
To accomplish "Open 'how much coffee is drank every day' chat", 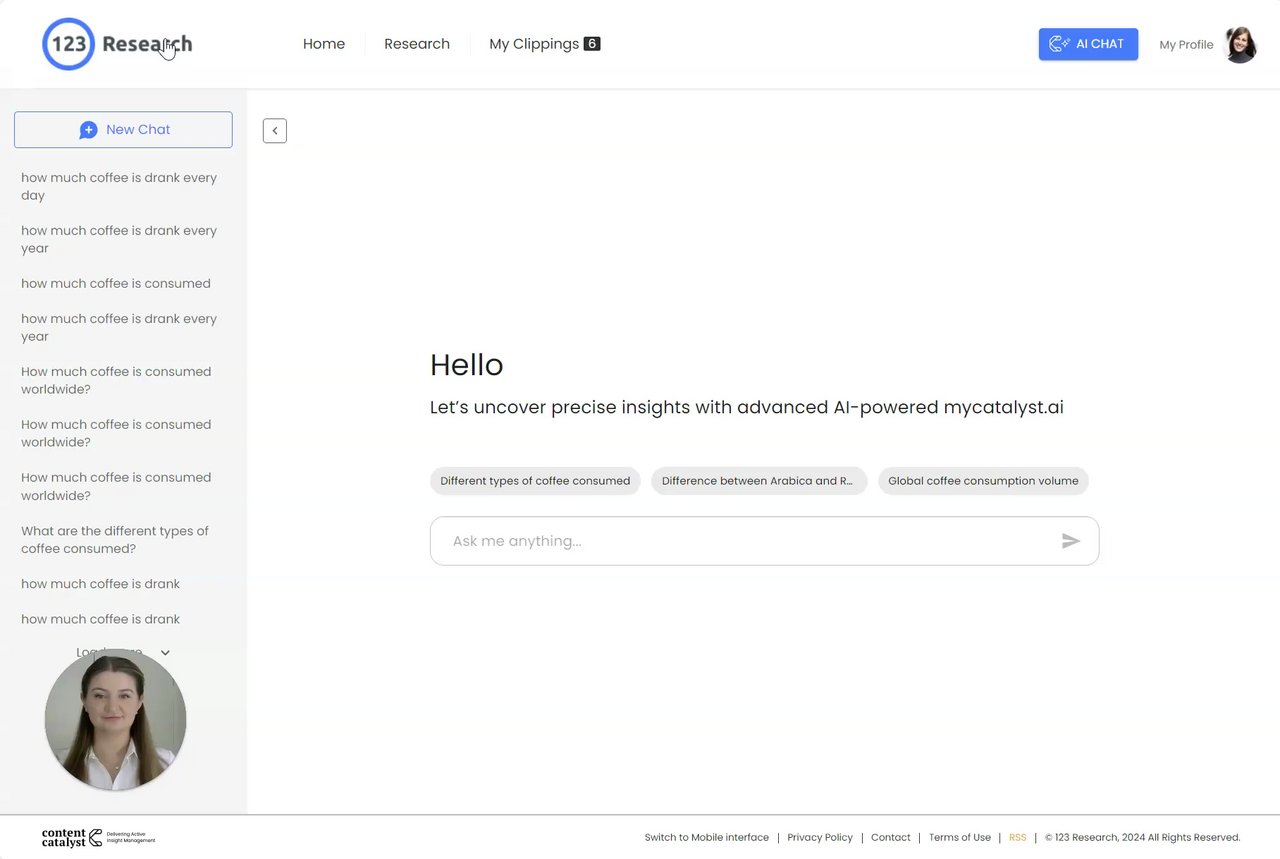I will (x=119, y=186).
